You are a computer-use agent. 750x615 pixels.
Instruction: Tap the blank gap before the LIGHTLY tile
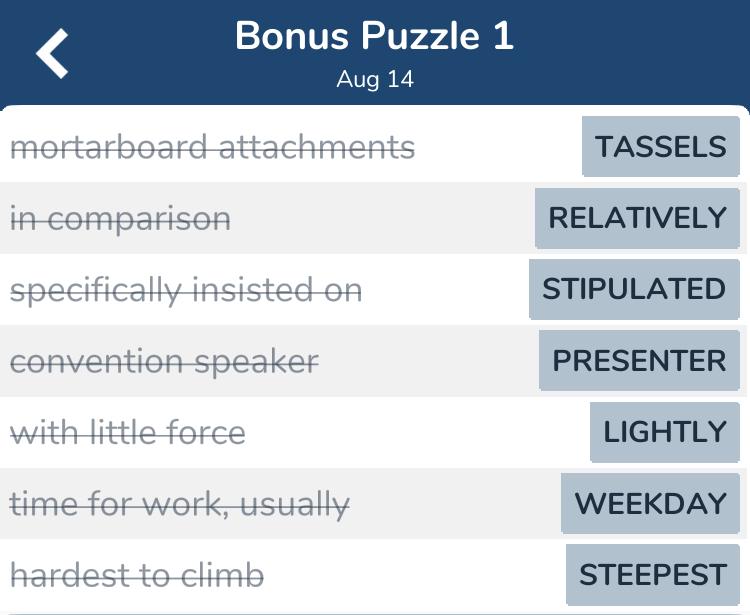pyautogui.click(x=420, y=433)
